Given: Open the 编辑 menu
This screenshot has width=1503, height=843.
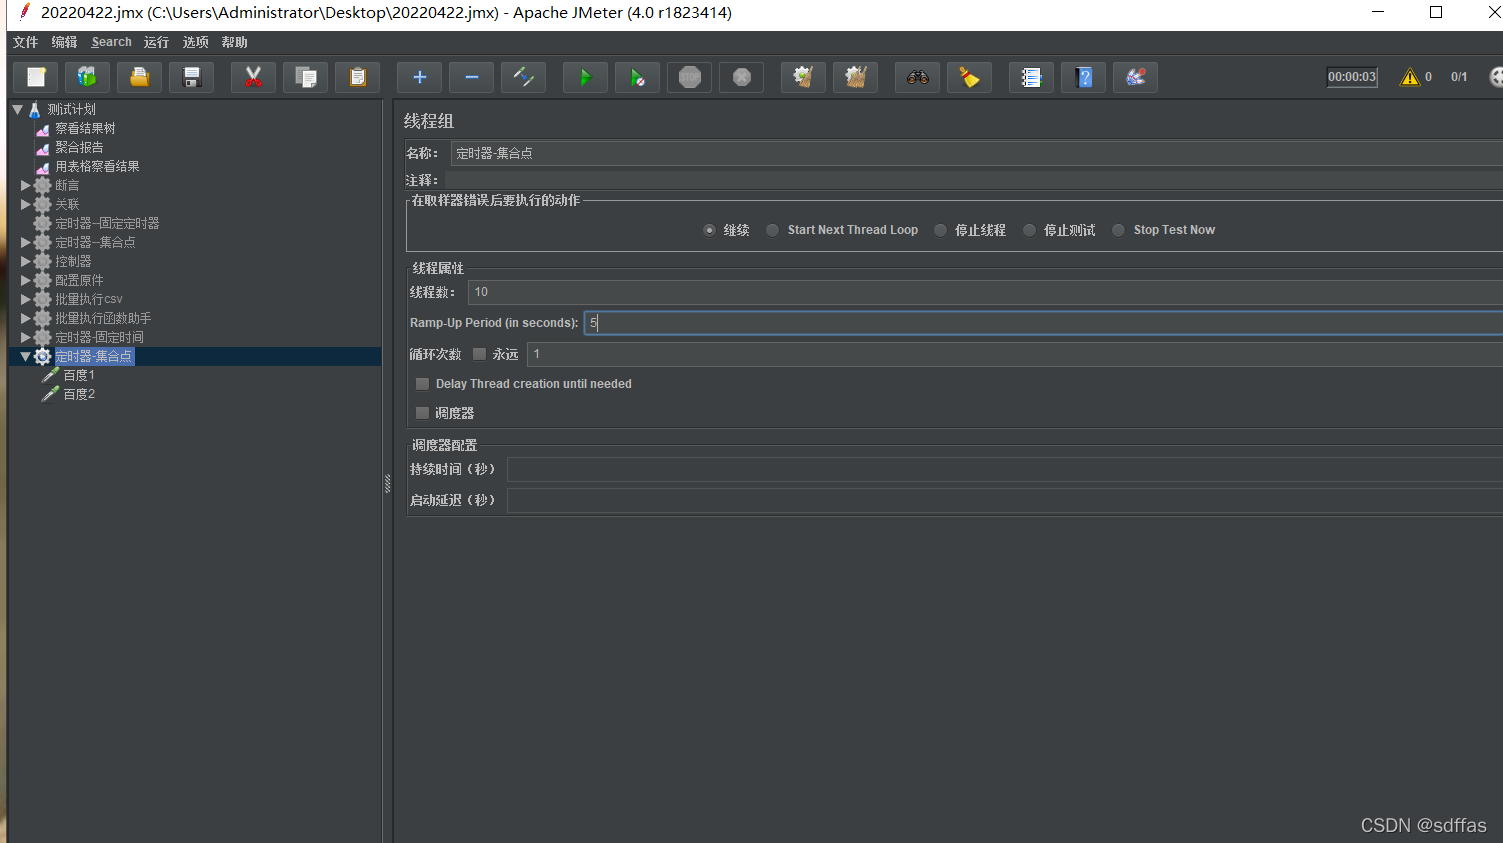Looking at the screenshot, I should [x=64, y=42].
